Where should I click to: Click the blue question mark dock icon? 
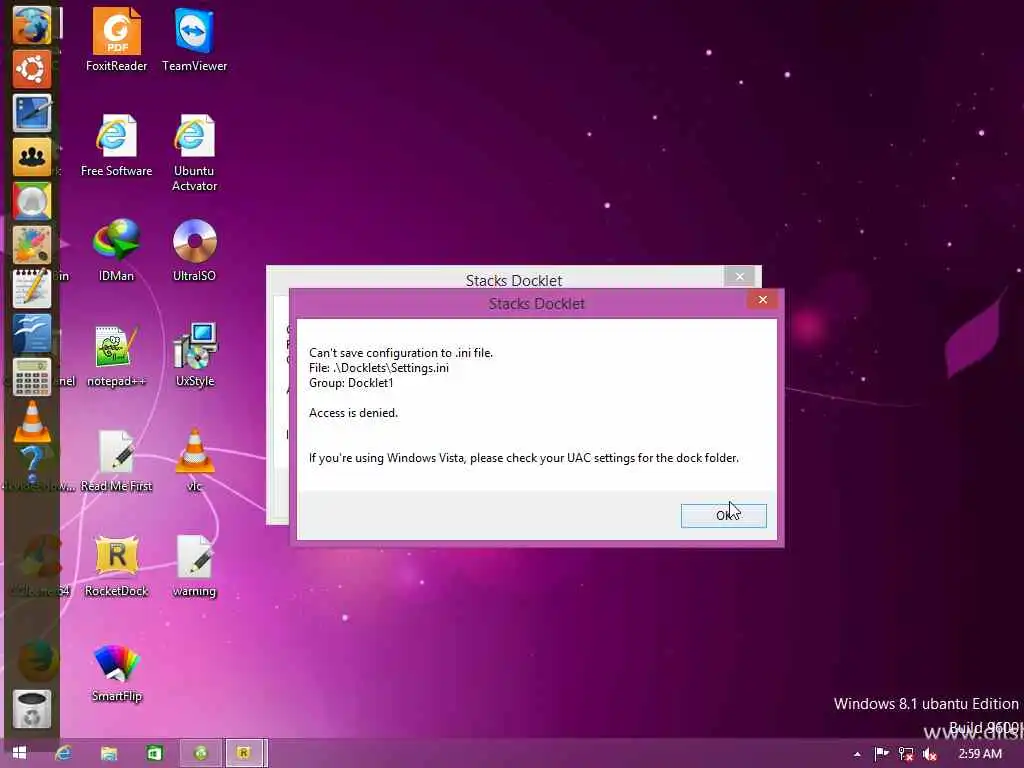click(31, 465)
